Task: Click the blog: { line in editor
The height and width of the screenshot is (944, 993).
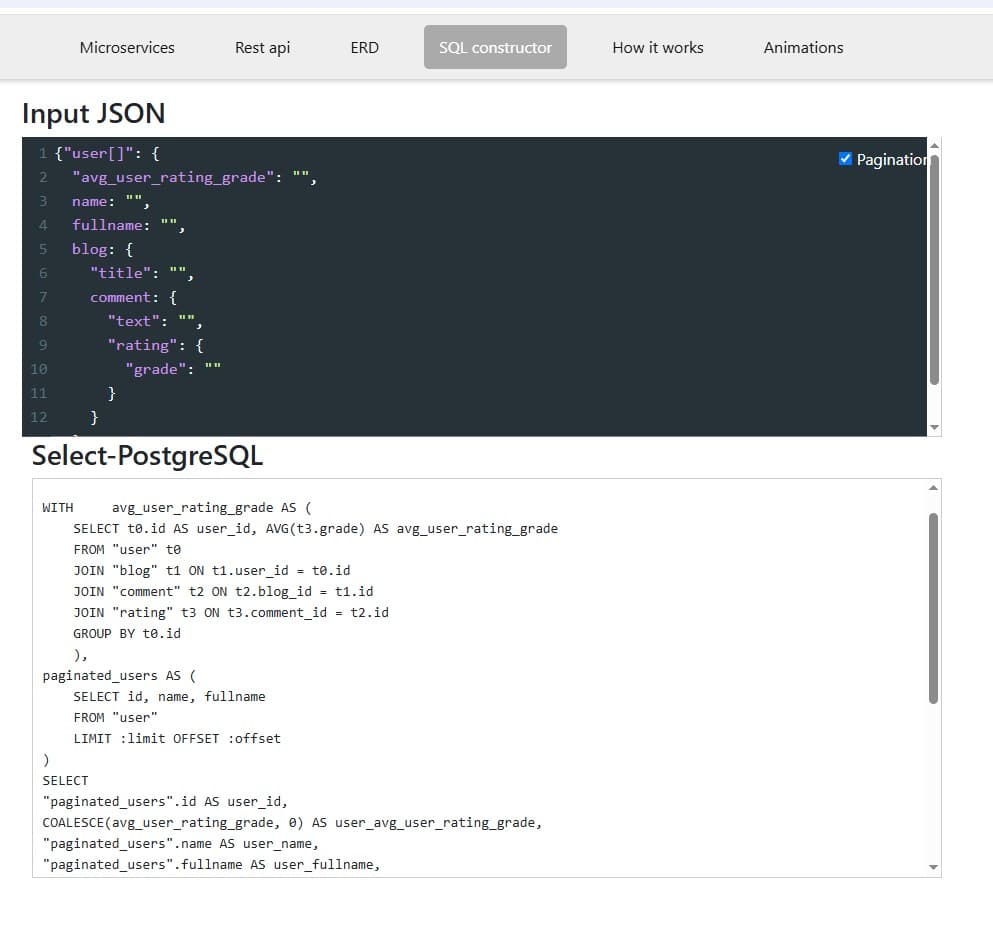Action: click(103, 249)
